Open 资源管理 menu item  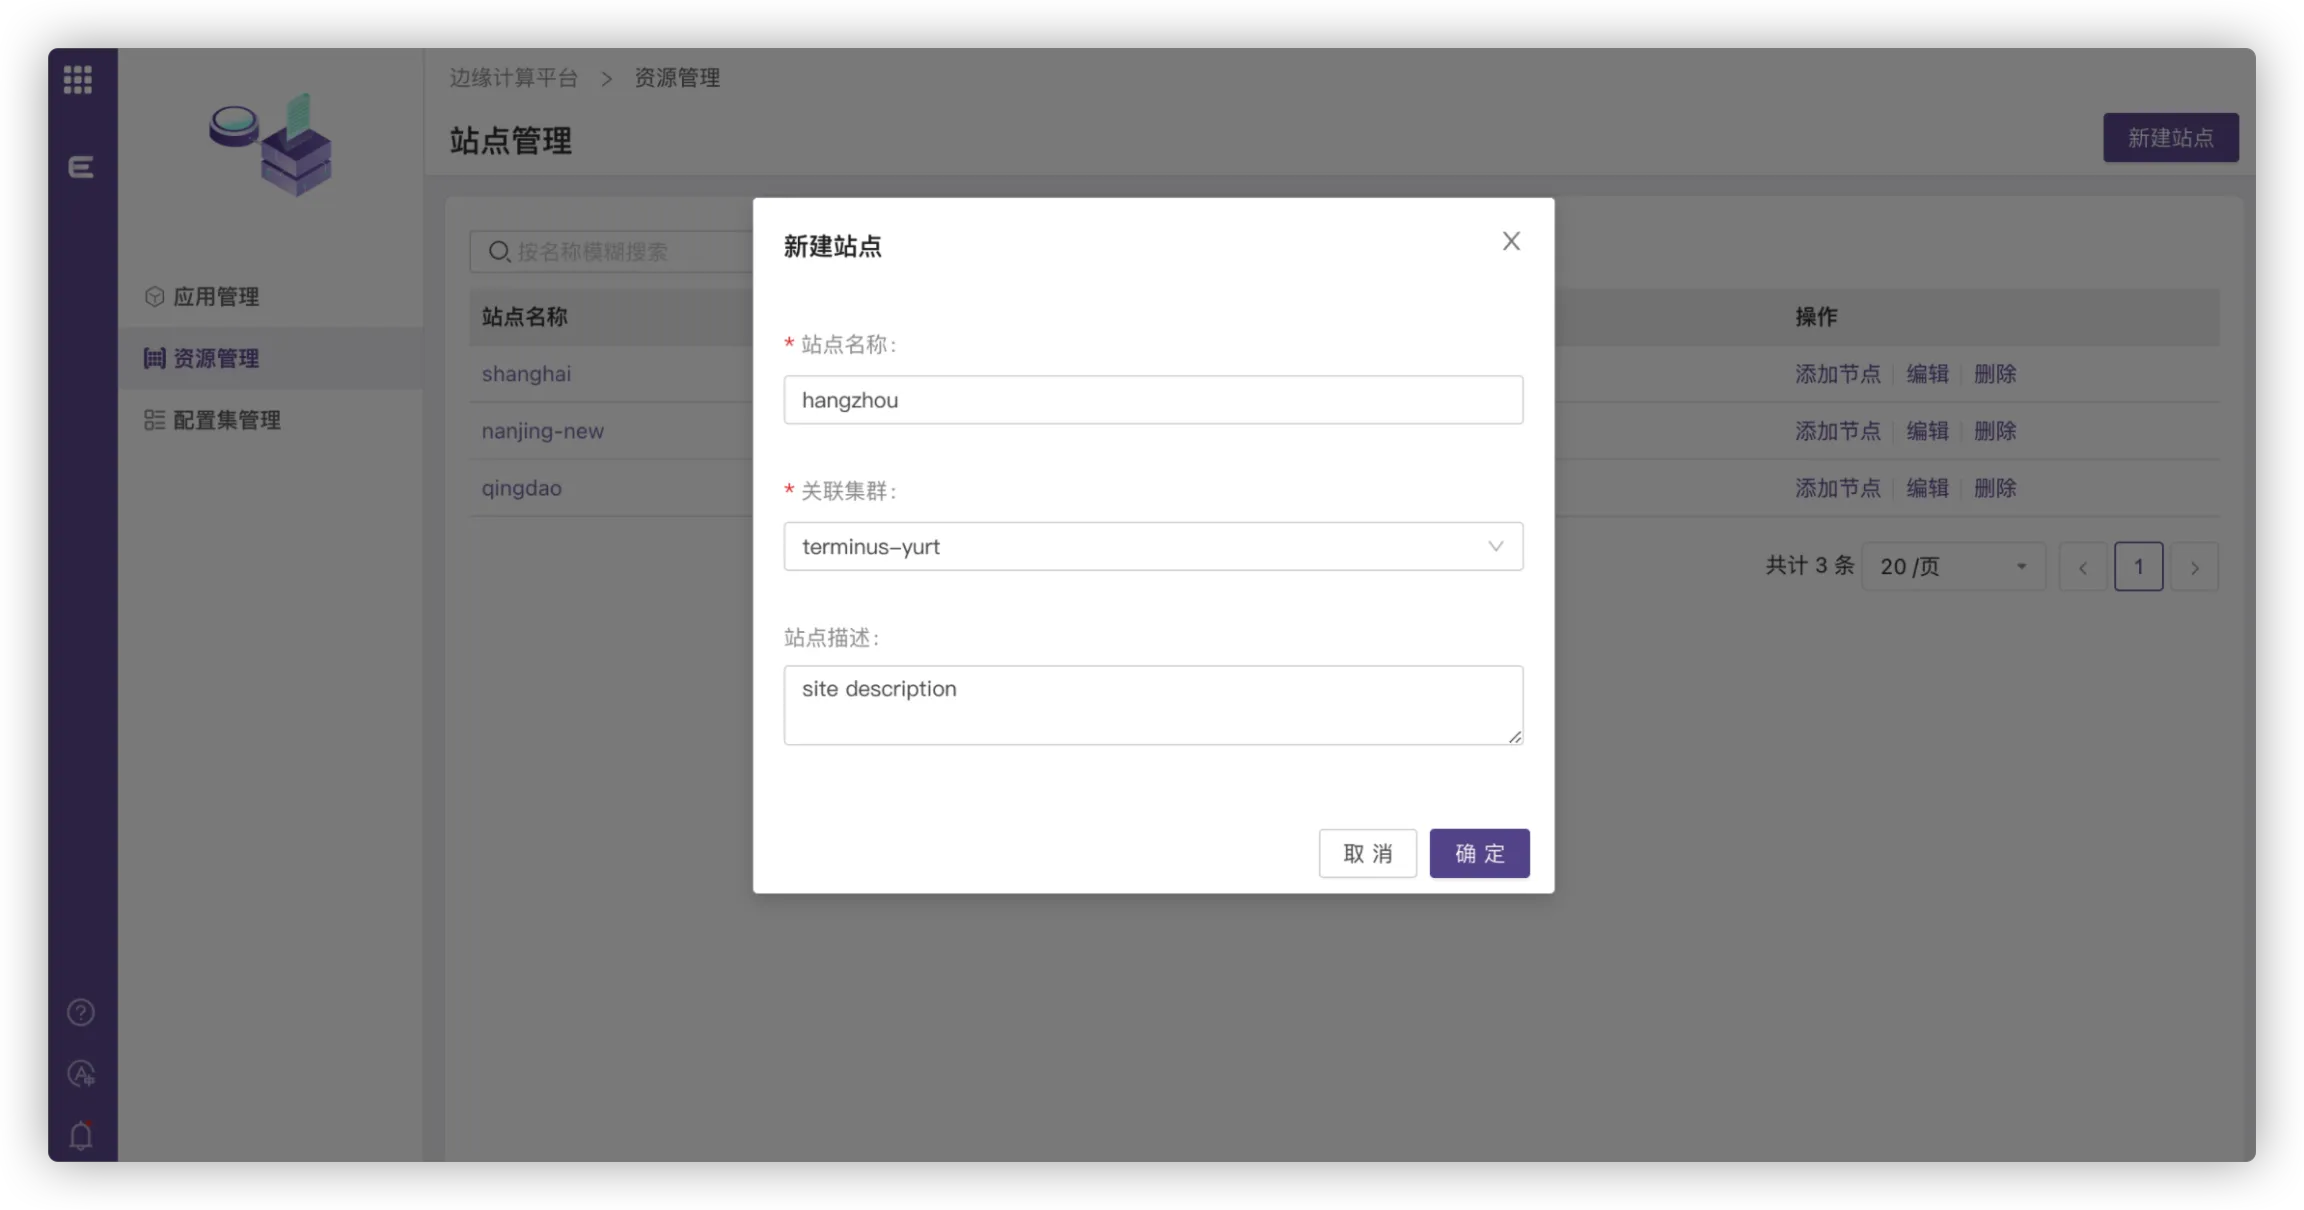pos(216,359)
